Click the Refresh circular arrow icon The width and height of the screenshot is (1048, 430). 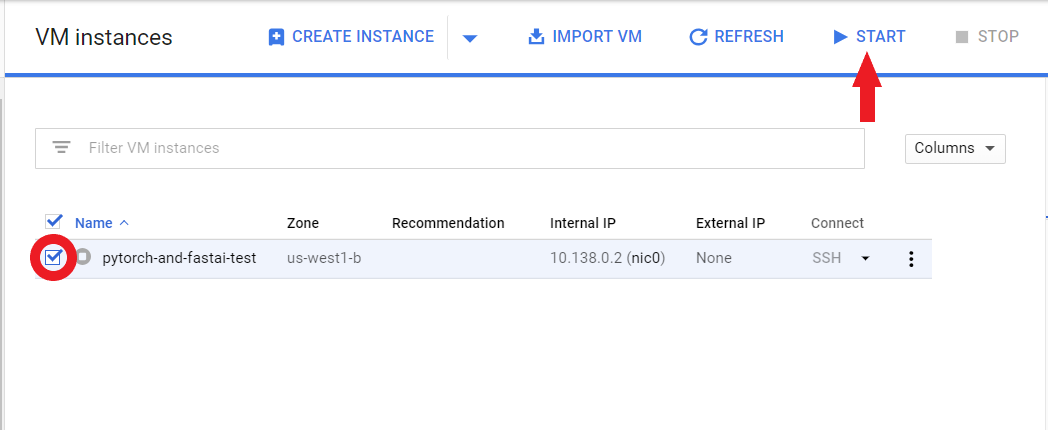pyautogui.click(x=698, y=37)
